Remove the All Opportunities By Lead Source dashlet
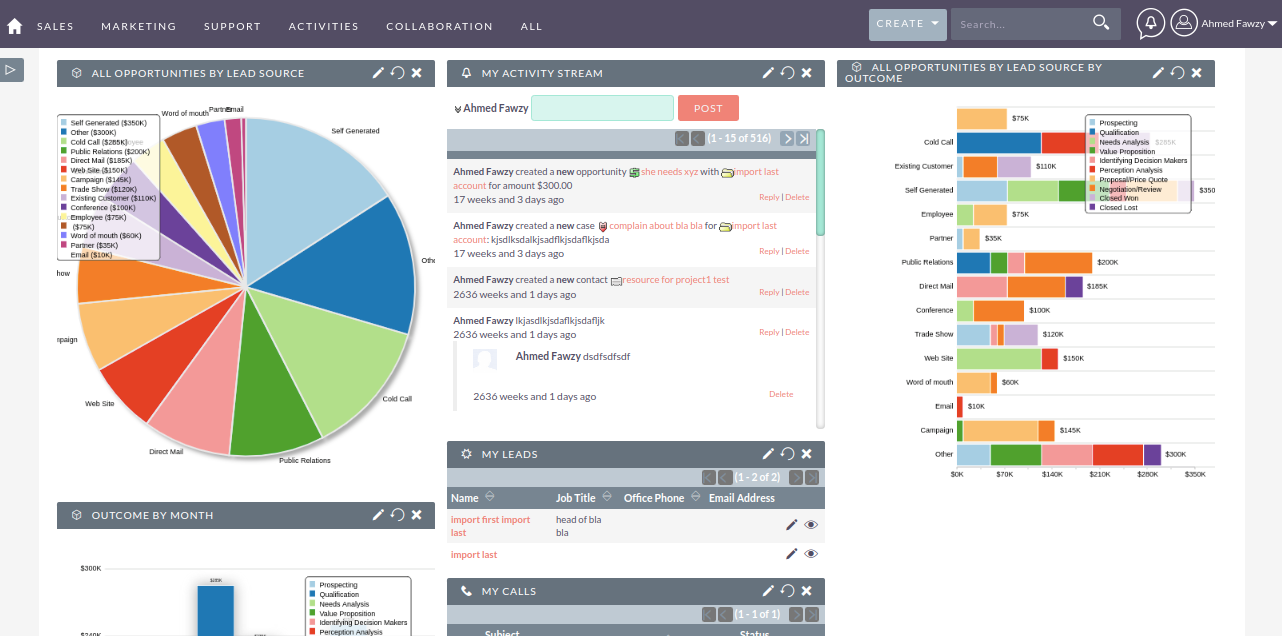 click(x=416, y=73)
